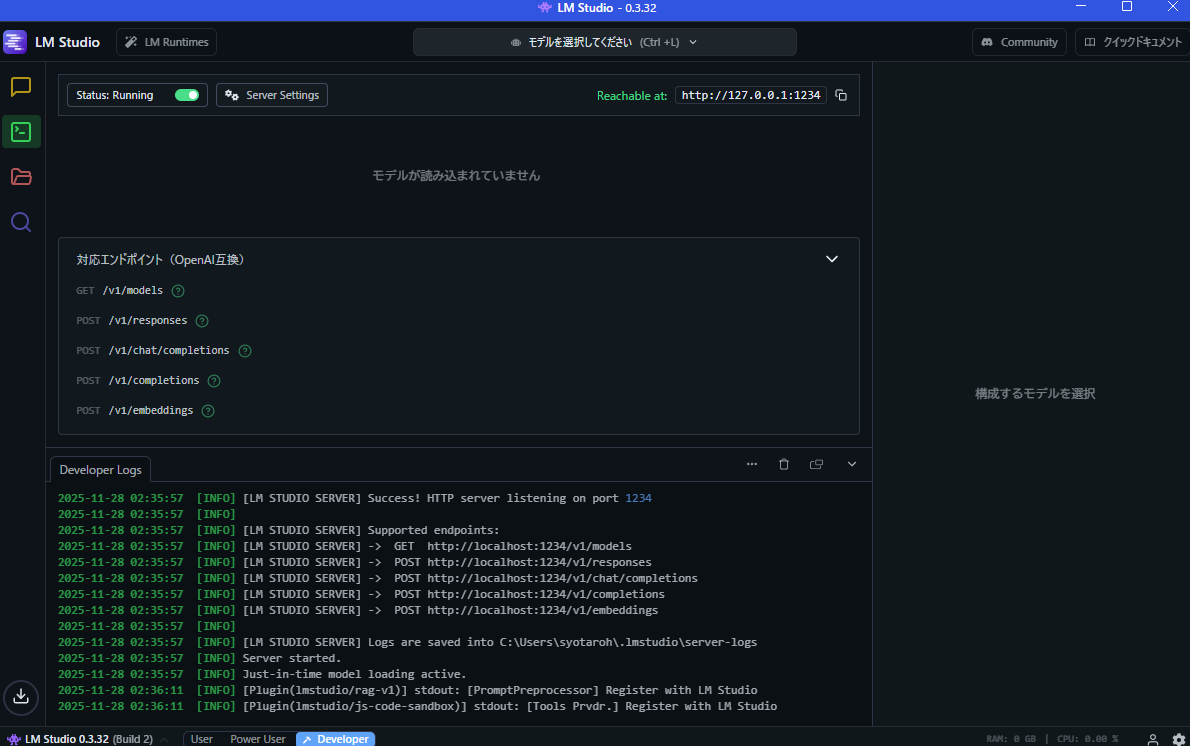Show help for /v1/embeddings endpoint
This screenshot has height=746, width=1190.
tap(208, 411)
